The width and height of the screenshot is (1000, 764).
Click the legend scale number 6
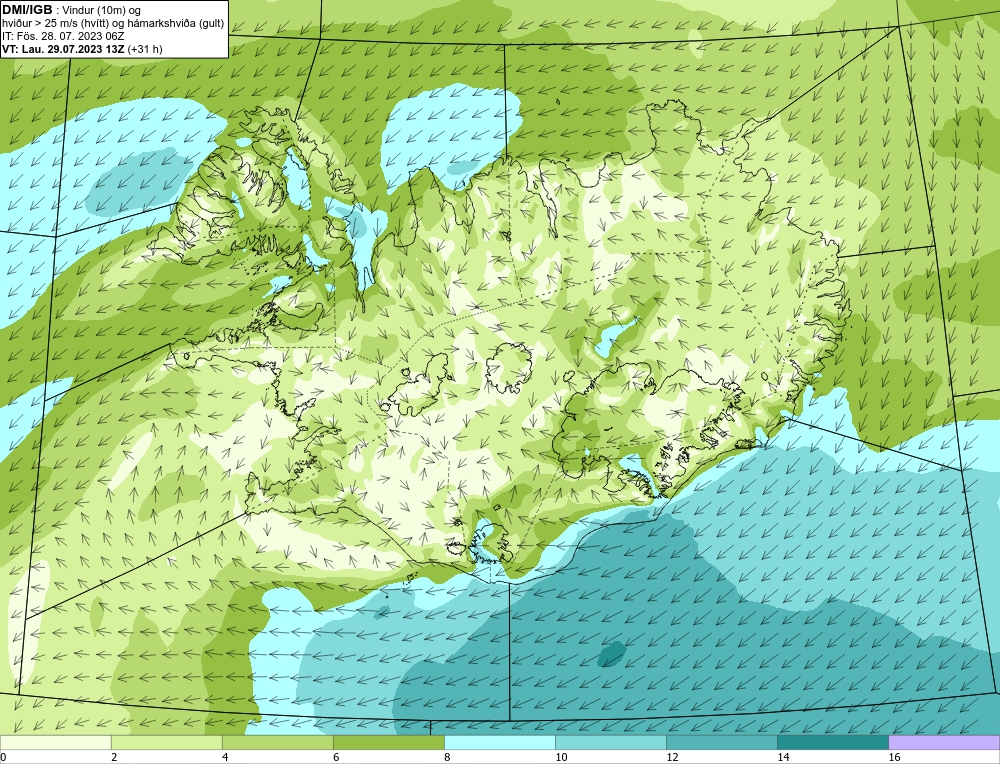tap(336, 757)
